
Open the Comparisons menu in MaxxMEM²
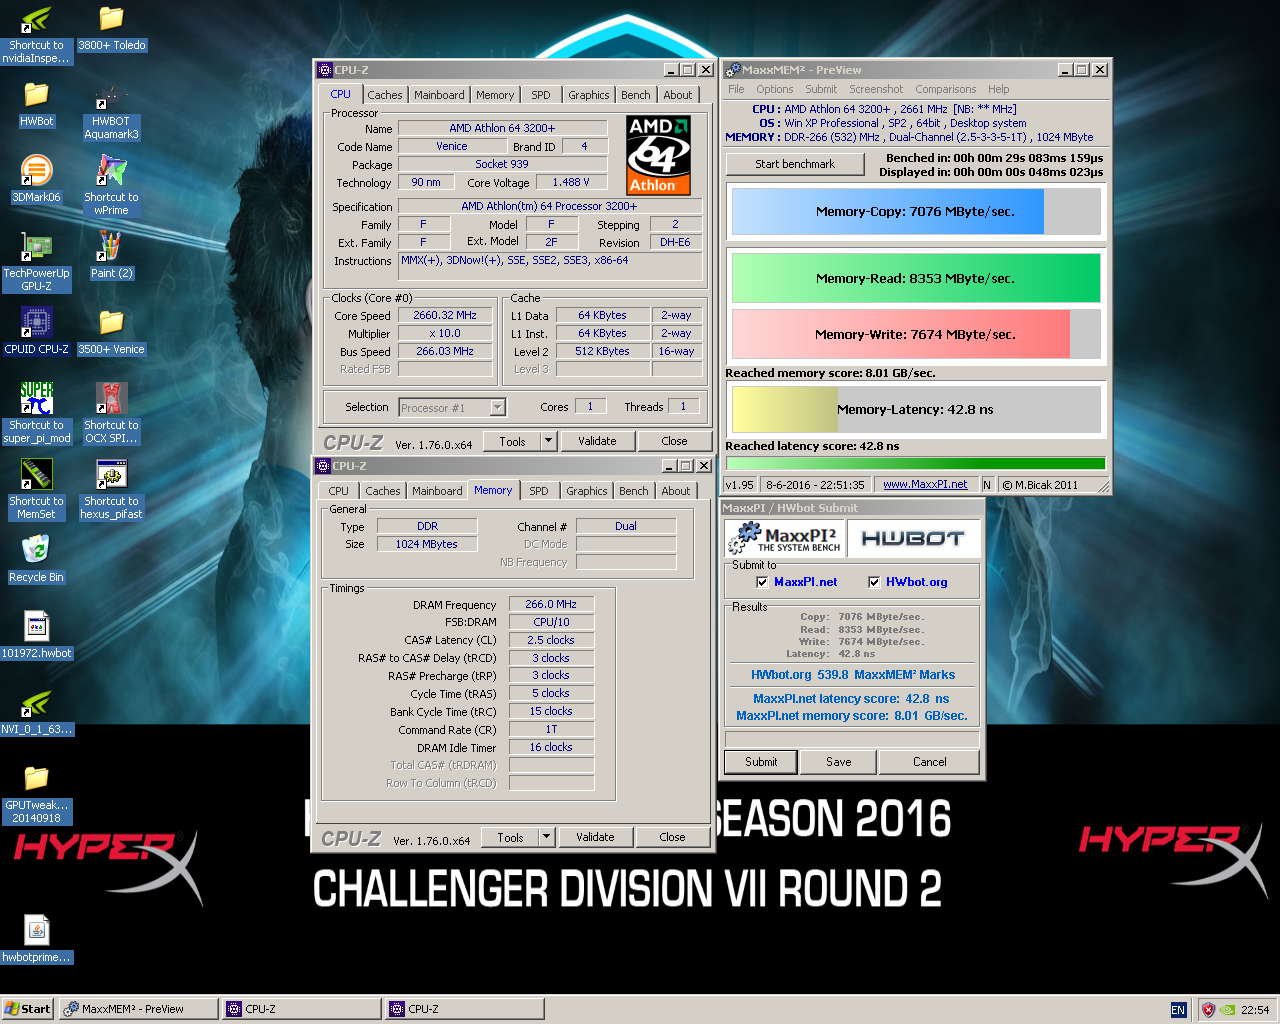(x=946, y=89)
